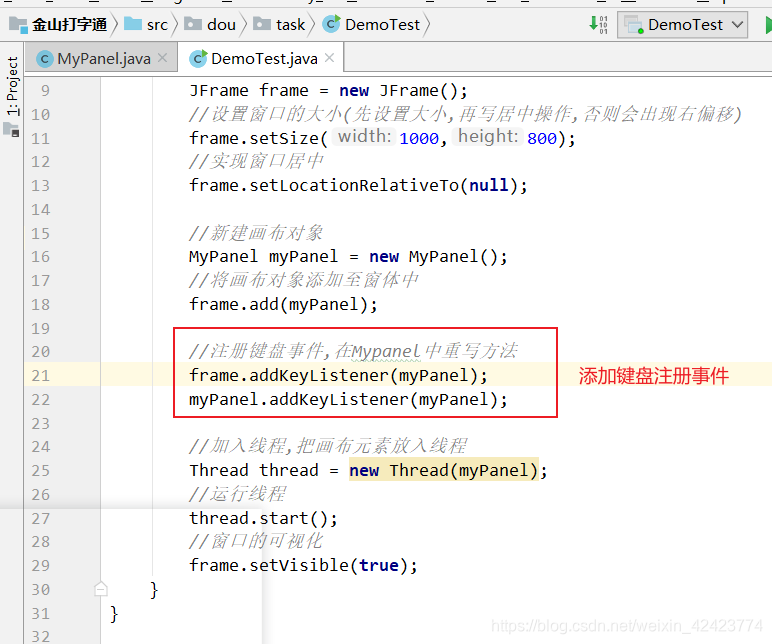Screen dimensions: 772x644
Task: Click the highlighted new Thread(myPanel) expression
Action: (444, 470)
